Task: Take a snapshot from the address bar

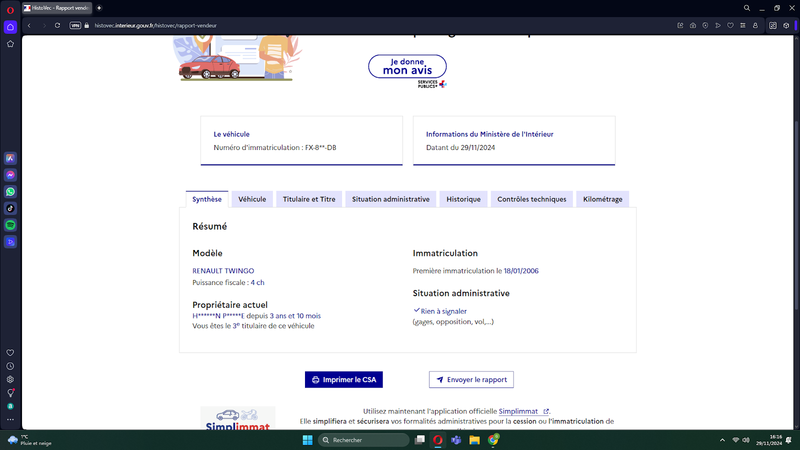Action: tap(693, 26)
